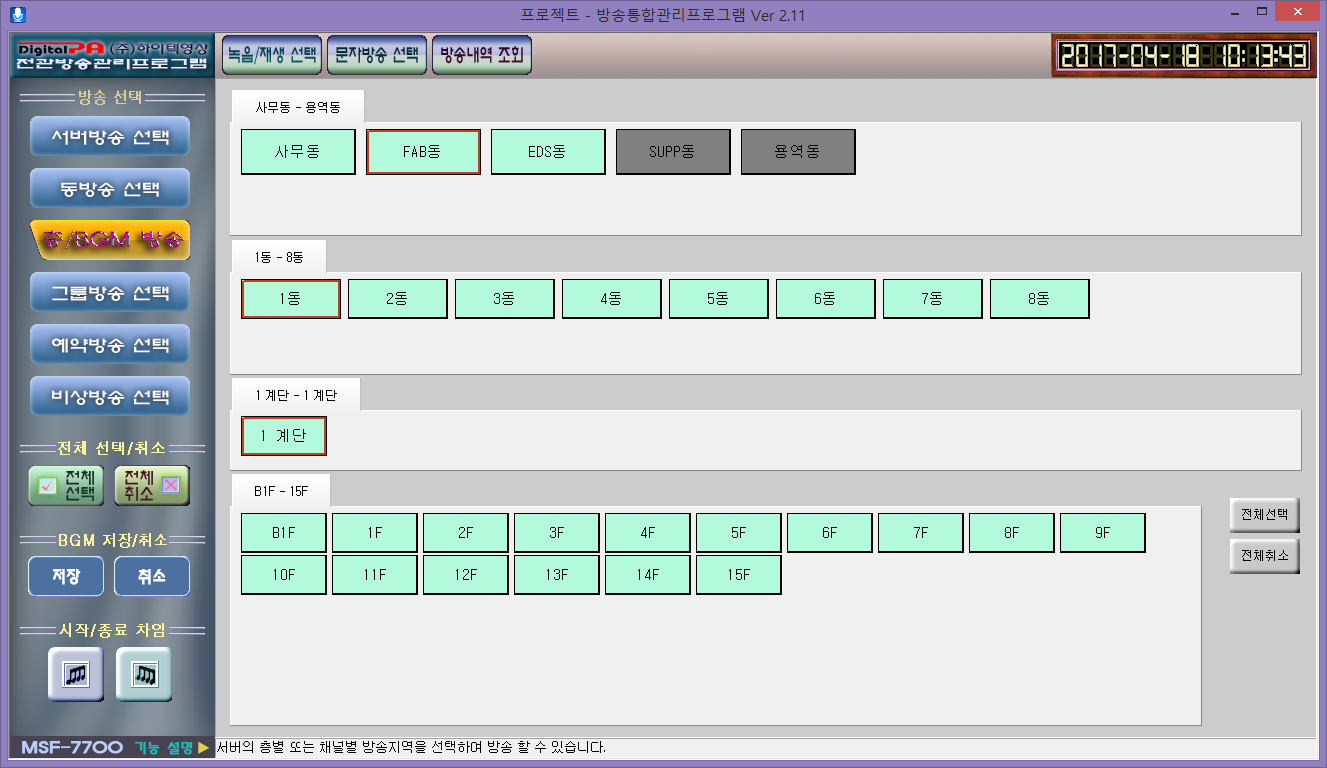Go to 동방송 선택 in the sidebar
This screenshot has height=768, width=1327.
tap(110, 188)
